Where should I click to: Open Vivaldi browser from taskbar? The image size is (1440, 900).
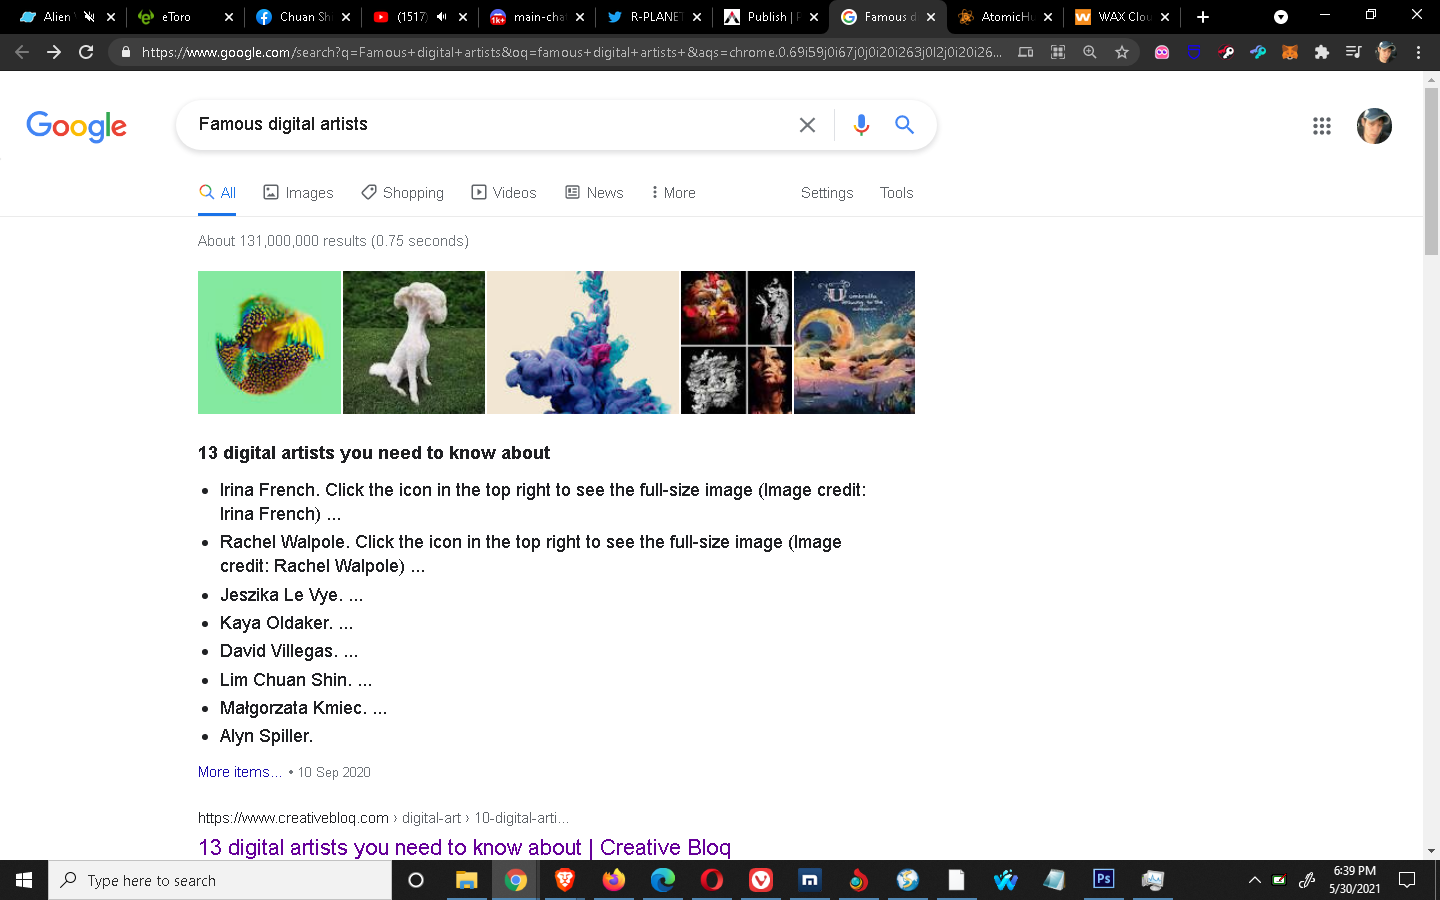pos(761,880)
